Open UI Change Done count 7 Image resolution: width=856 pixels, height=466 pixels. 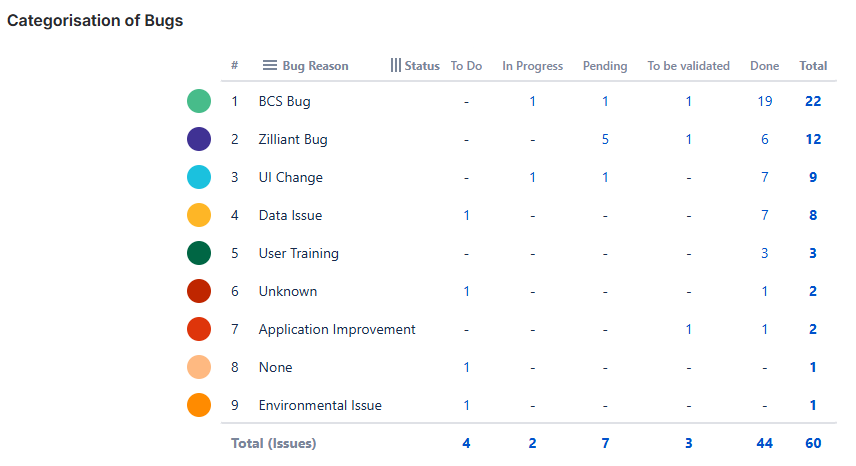click(x=764, y=177)
